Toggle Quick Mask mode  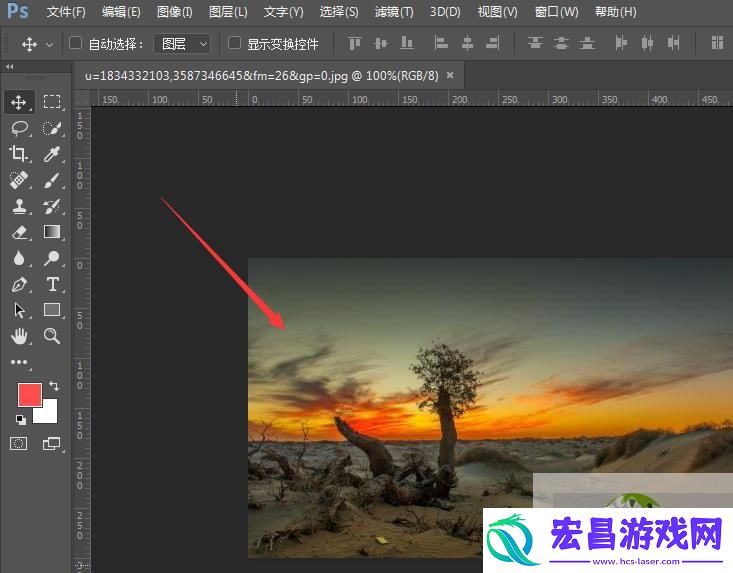tap(19, 443)
